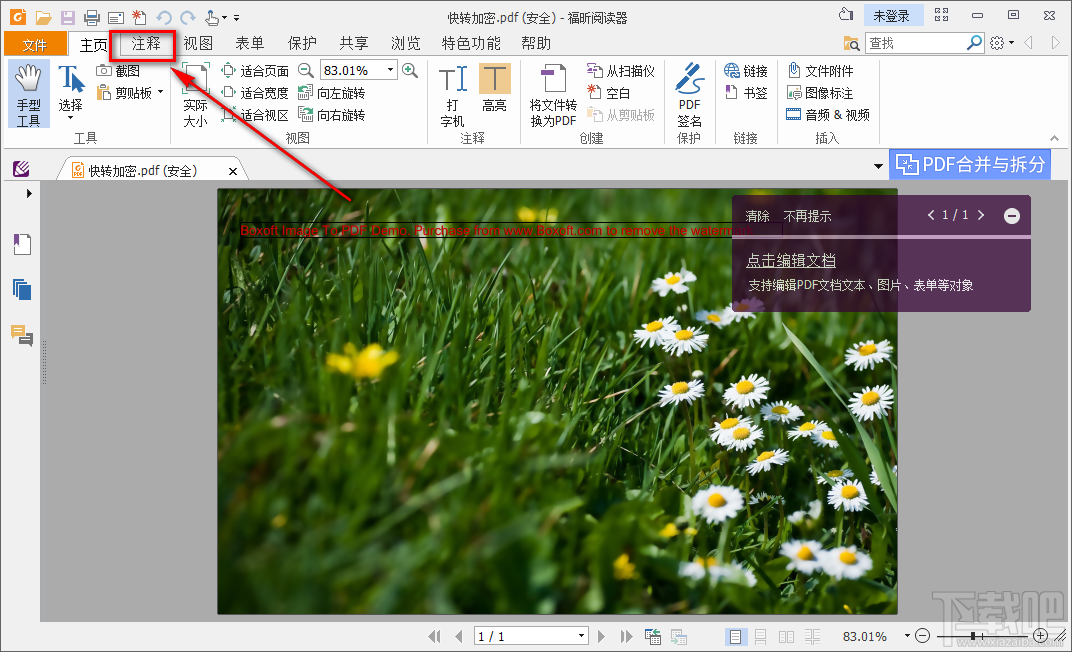This screenshot has width=1072, height=652.
Task: Expand the zoom percentage dropdown
Action: (x=391, y=70)
